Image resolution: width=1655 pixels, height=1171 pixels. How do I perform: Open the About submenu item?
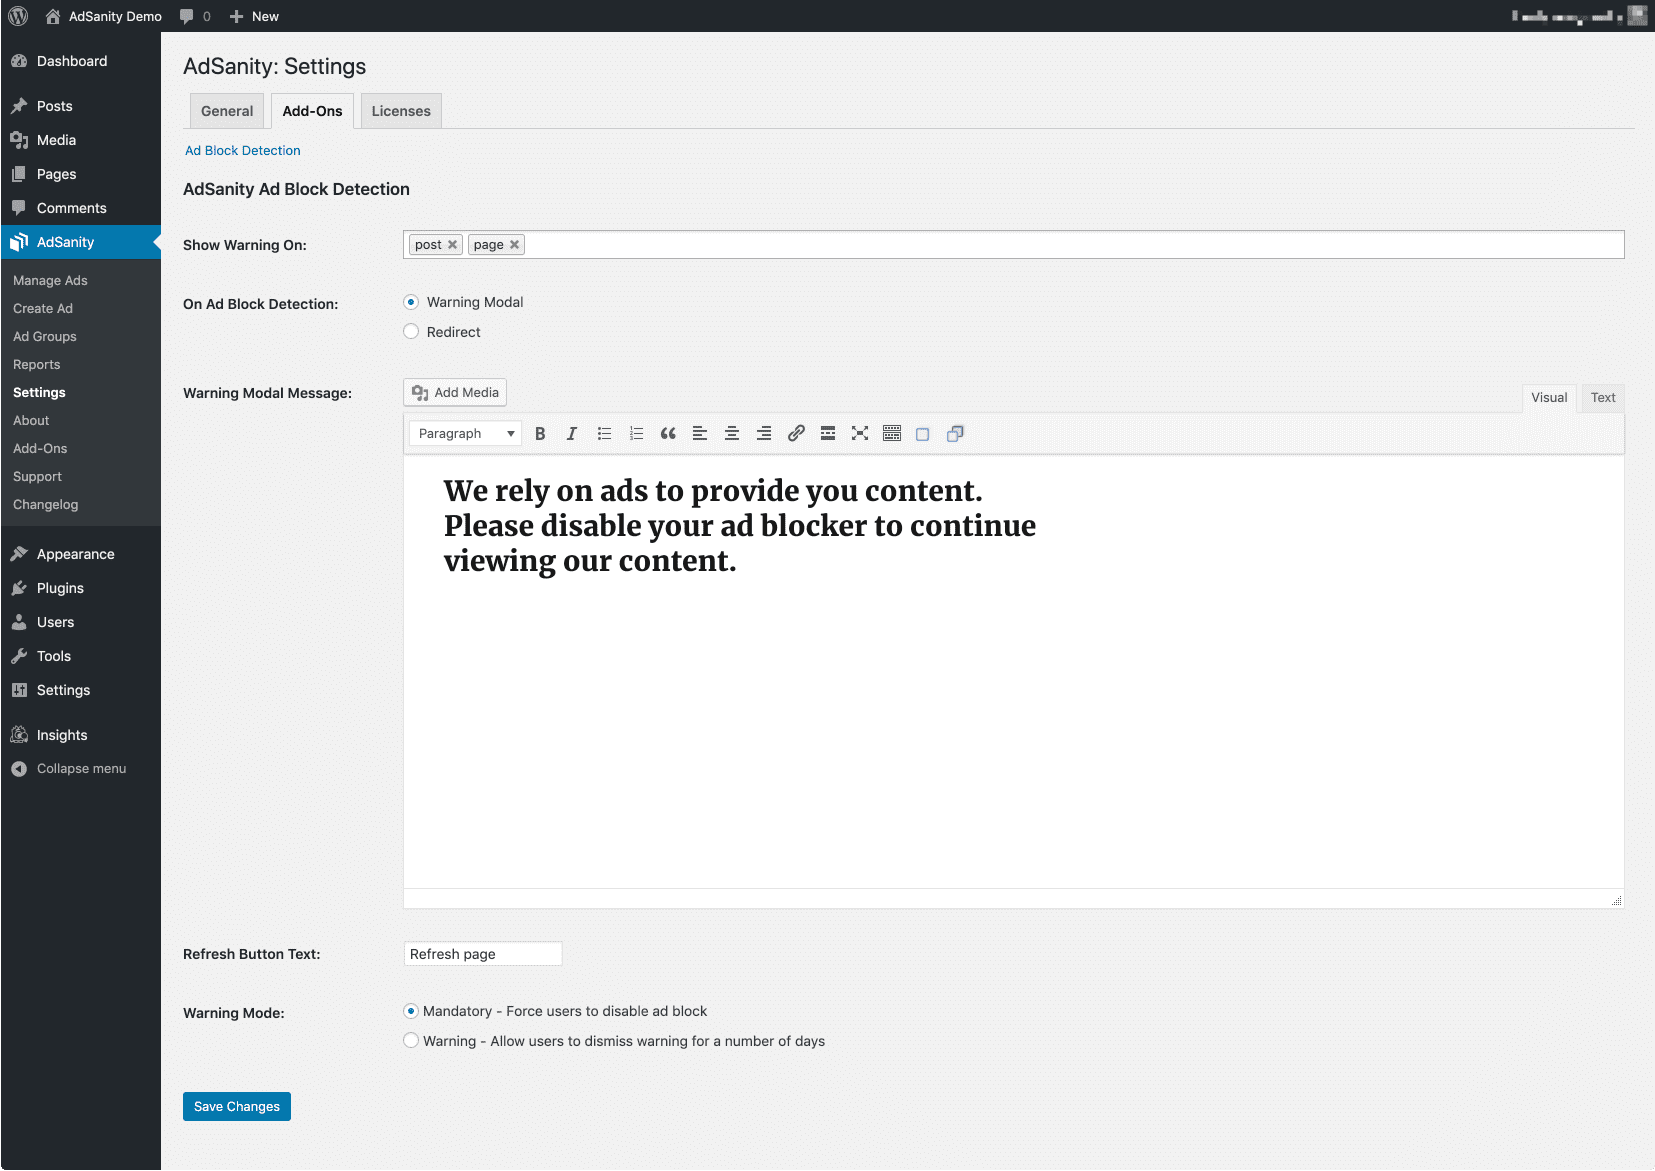31,421
